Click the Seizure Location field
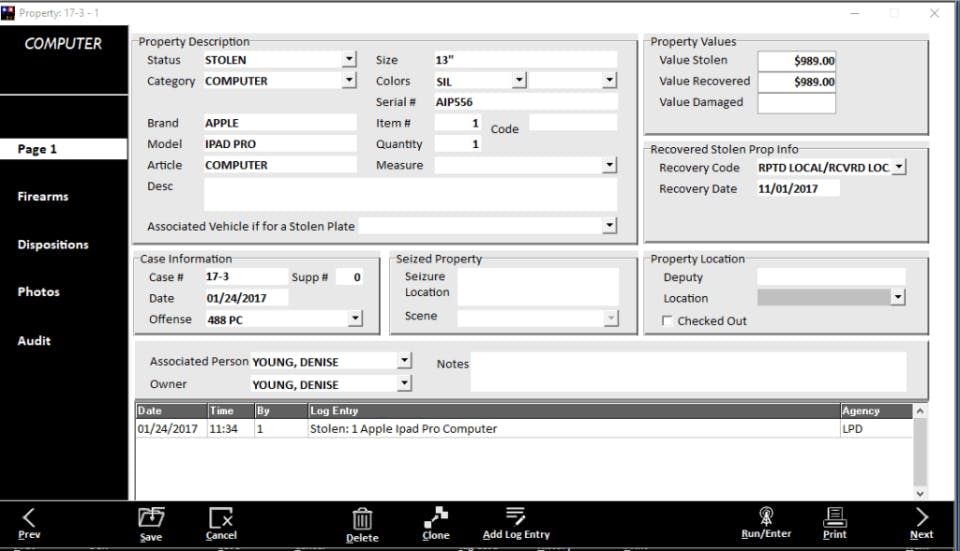This screenshot has width=960, height=551. coord(538,286)
